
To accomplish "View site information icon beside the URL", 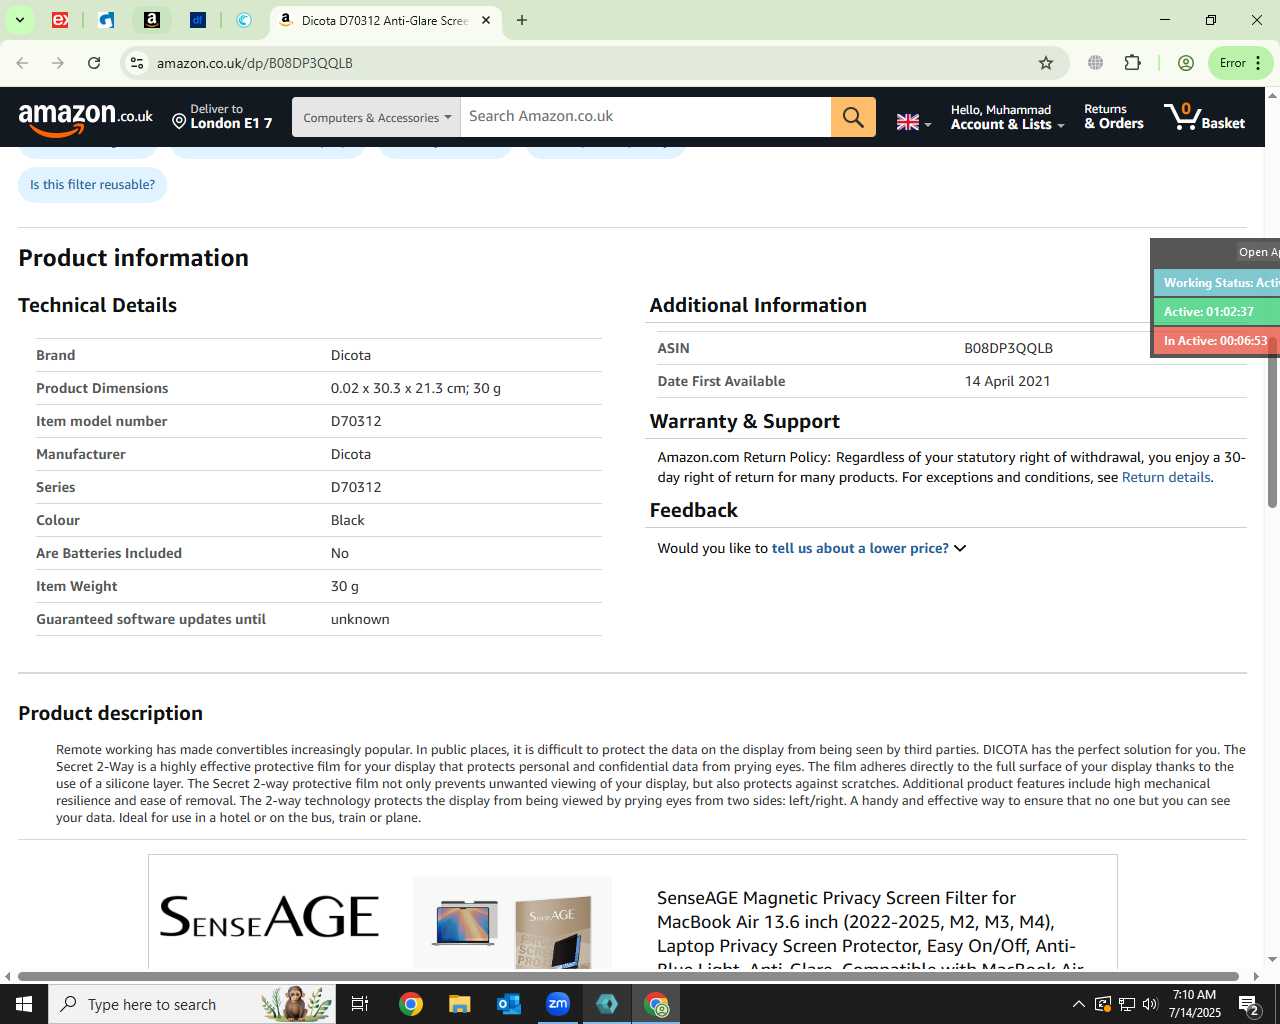I will (x=137, y=63).
